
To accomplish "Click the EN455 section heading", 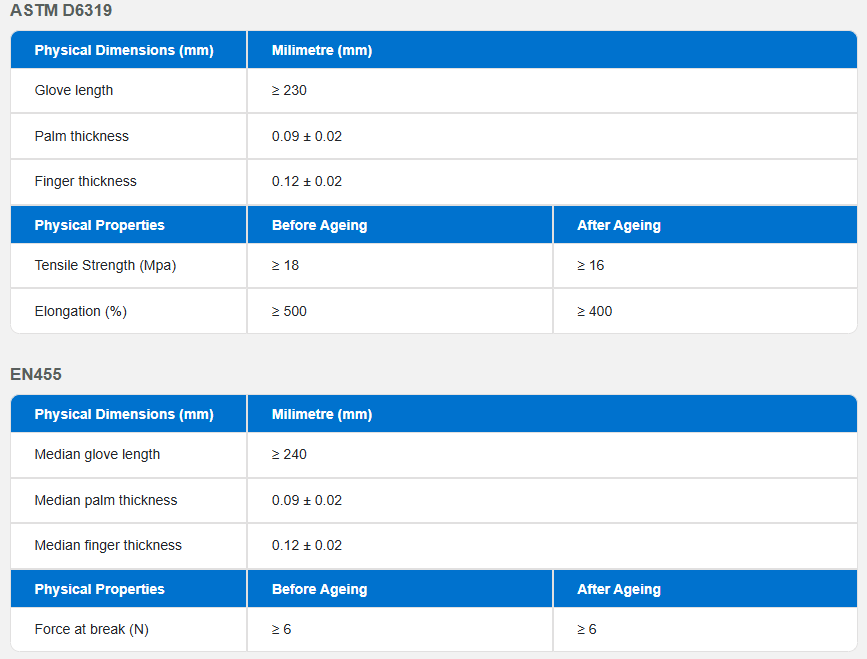I will click(36, 374).
